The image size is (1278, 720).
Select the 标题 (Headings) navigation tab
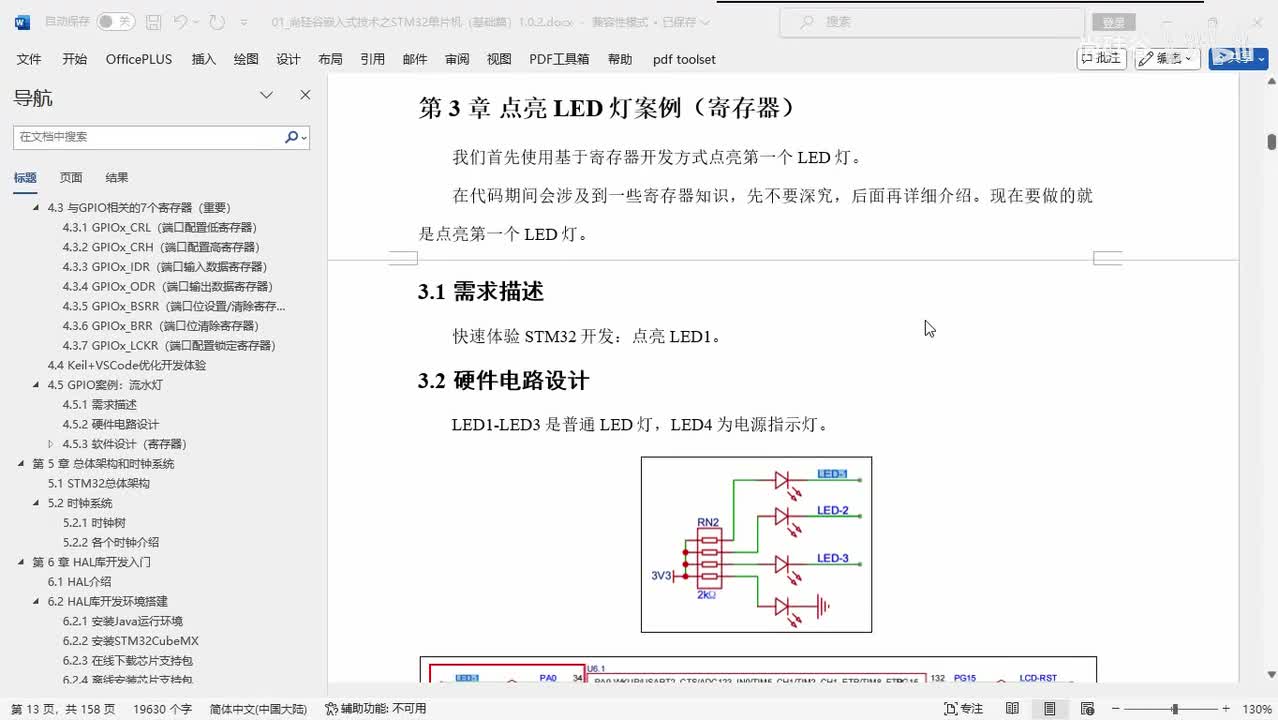click(25, 177)
